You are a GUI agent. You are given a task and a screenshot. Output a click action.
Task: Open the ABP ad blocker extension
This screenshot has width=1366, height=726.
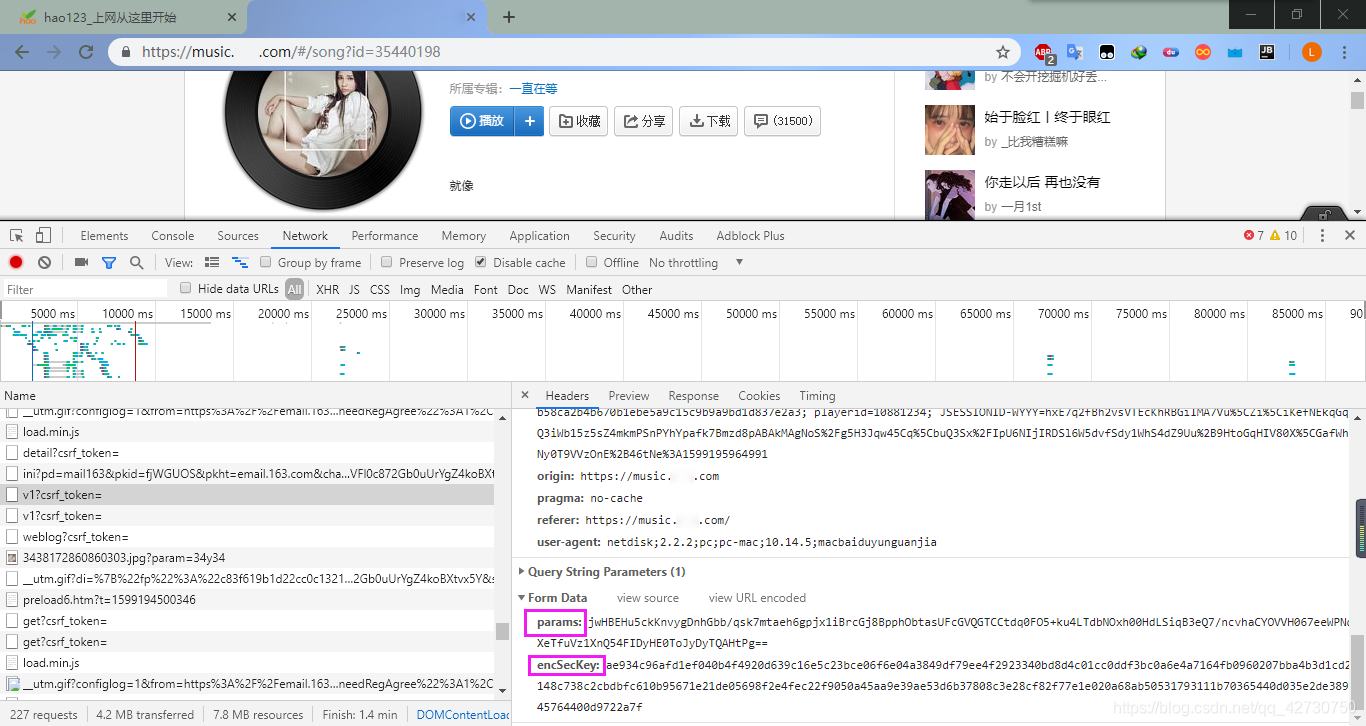[1044, 52]
